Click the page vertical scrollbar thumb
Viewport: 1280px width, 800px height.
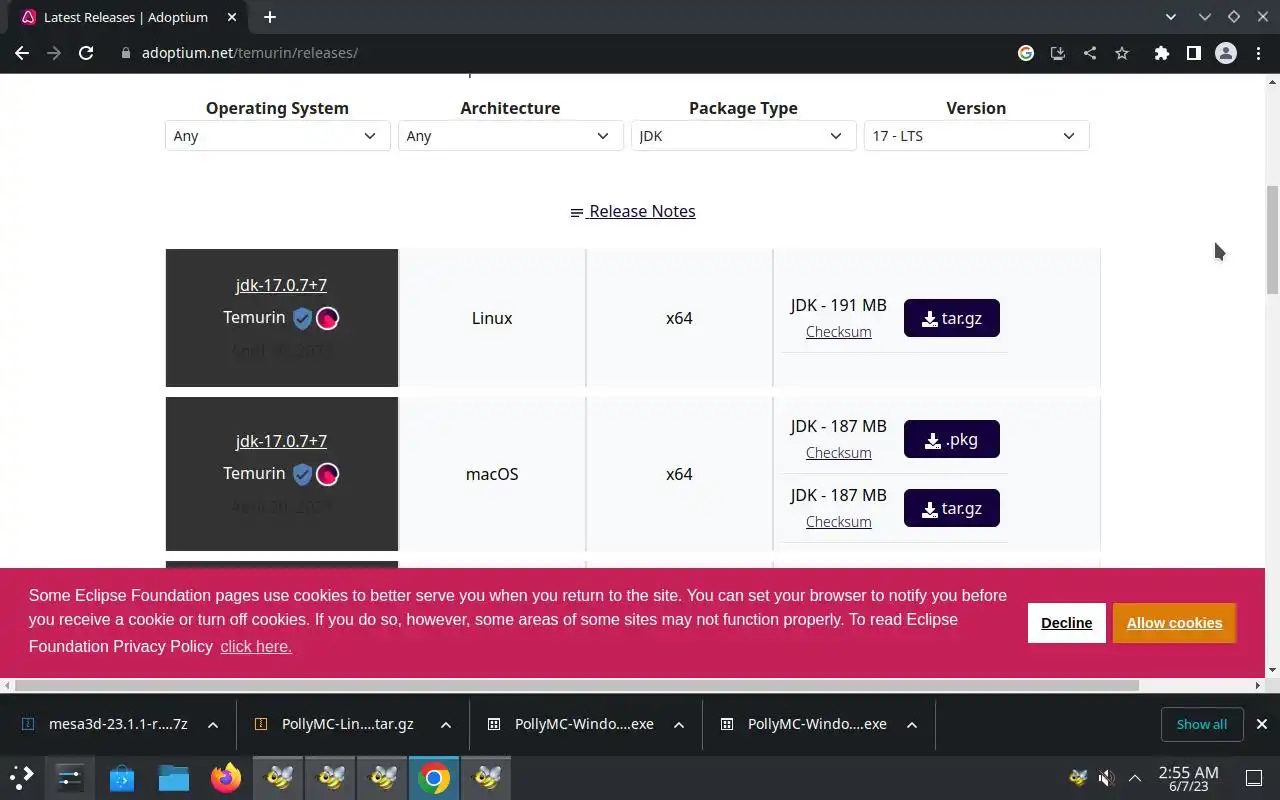1272,238
